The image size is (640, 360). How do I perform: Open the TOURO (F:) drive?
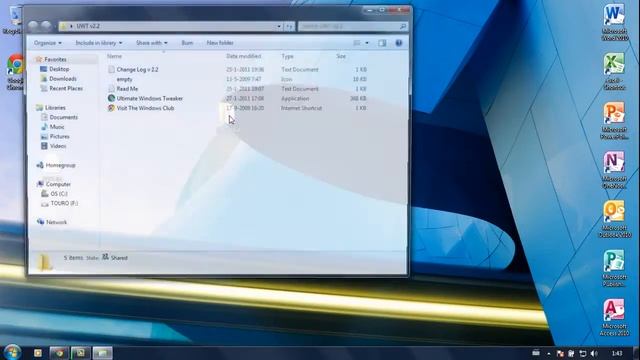[64, 203]
